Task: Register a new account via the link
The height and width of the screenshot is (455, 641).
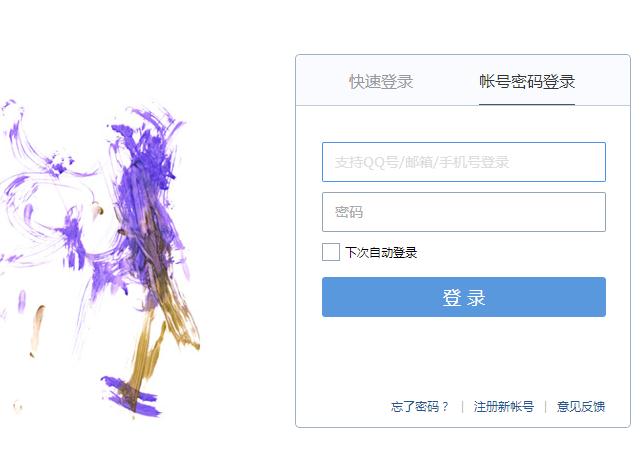Action: point(504,406)
